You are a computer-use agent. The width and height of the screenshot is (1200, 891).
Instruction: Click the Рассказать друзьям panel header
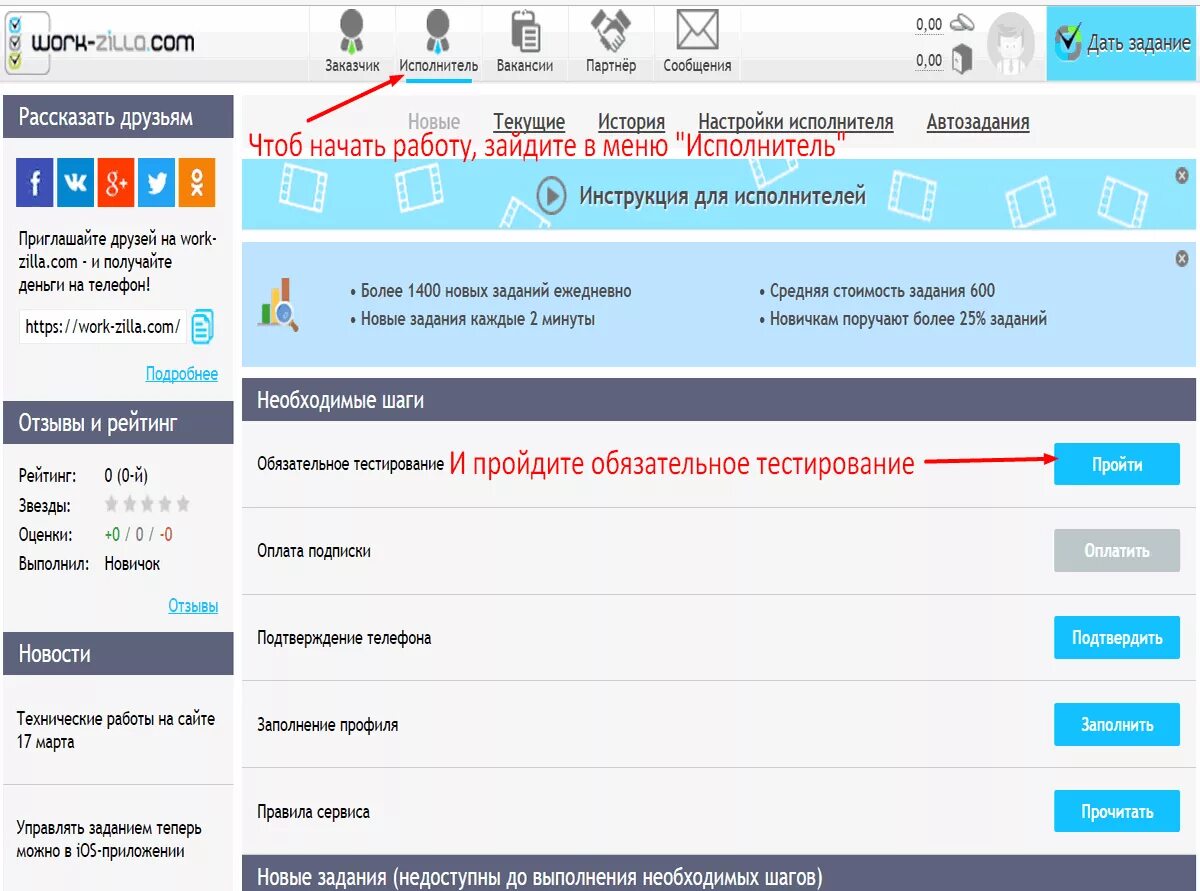118,117
